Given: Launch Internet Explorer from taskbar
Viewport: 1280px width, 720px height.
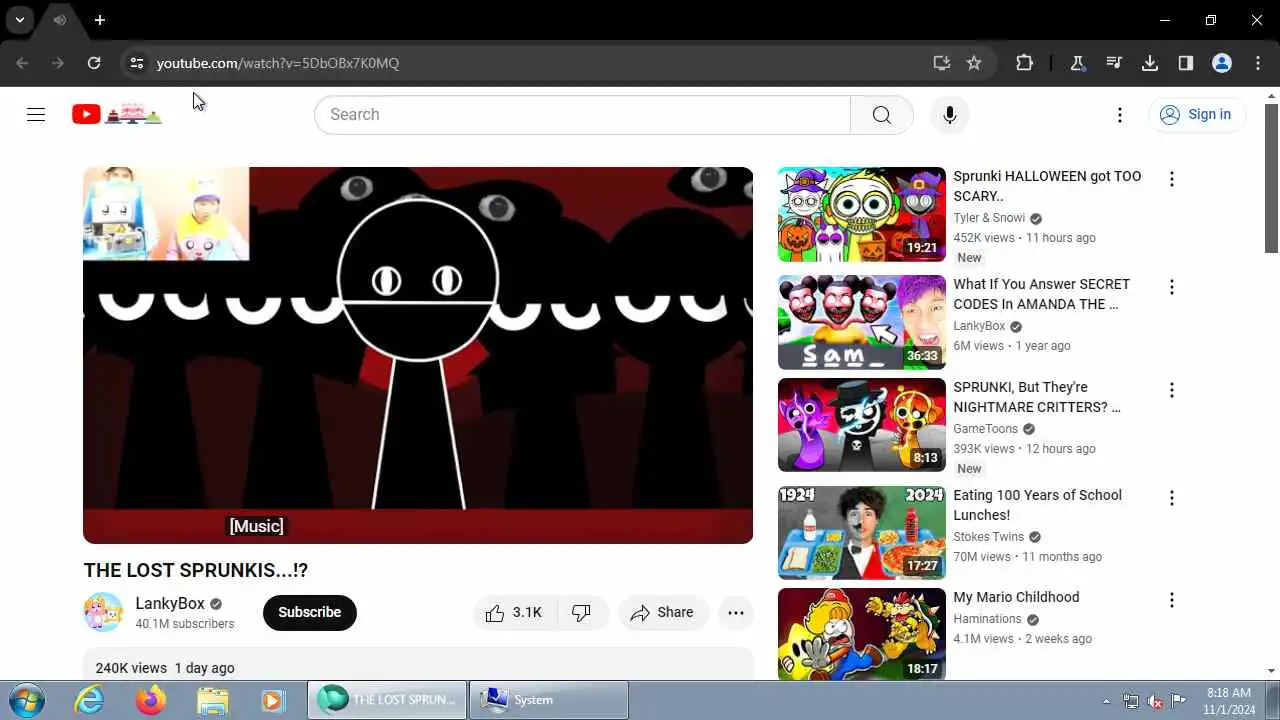Looking at the screenshot, I should coord(90,701).
